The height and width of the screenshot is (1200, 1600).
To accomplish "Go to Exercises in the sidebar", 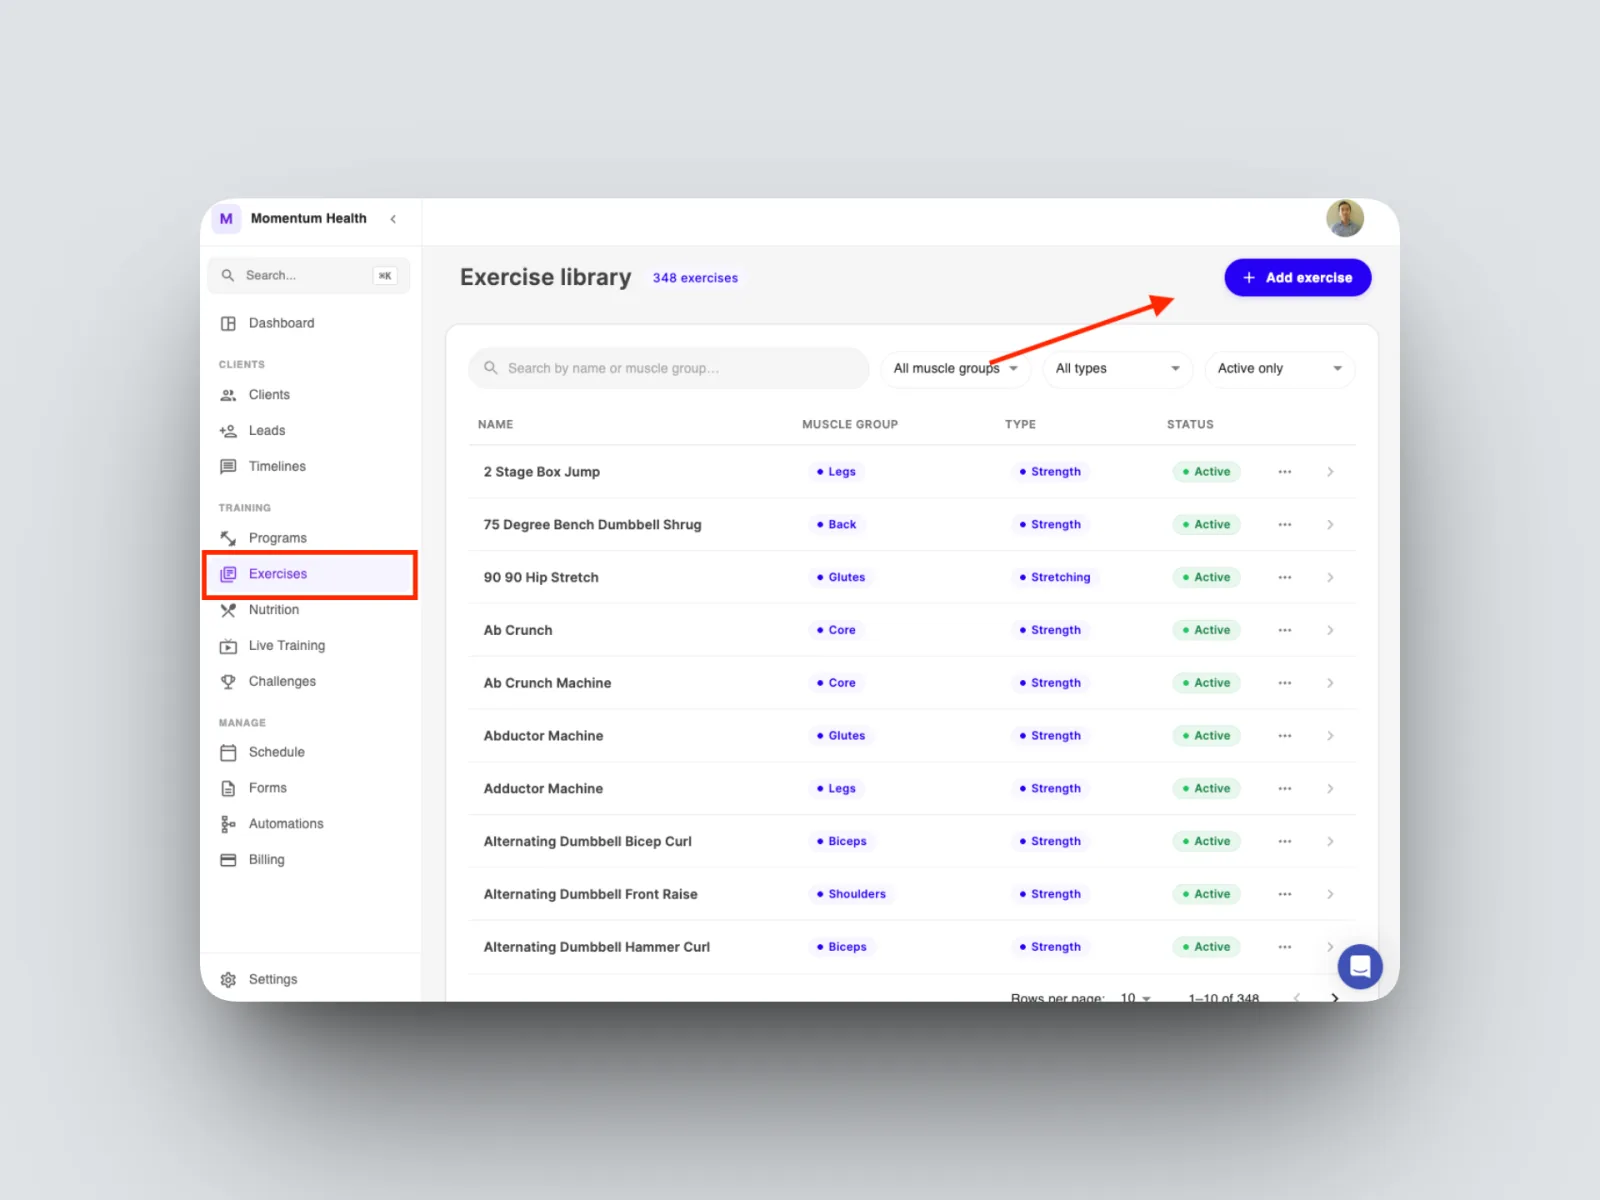I will click(310, 574).
